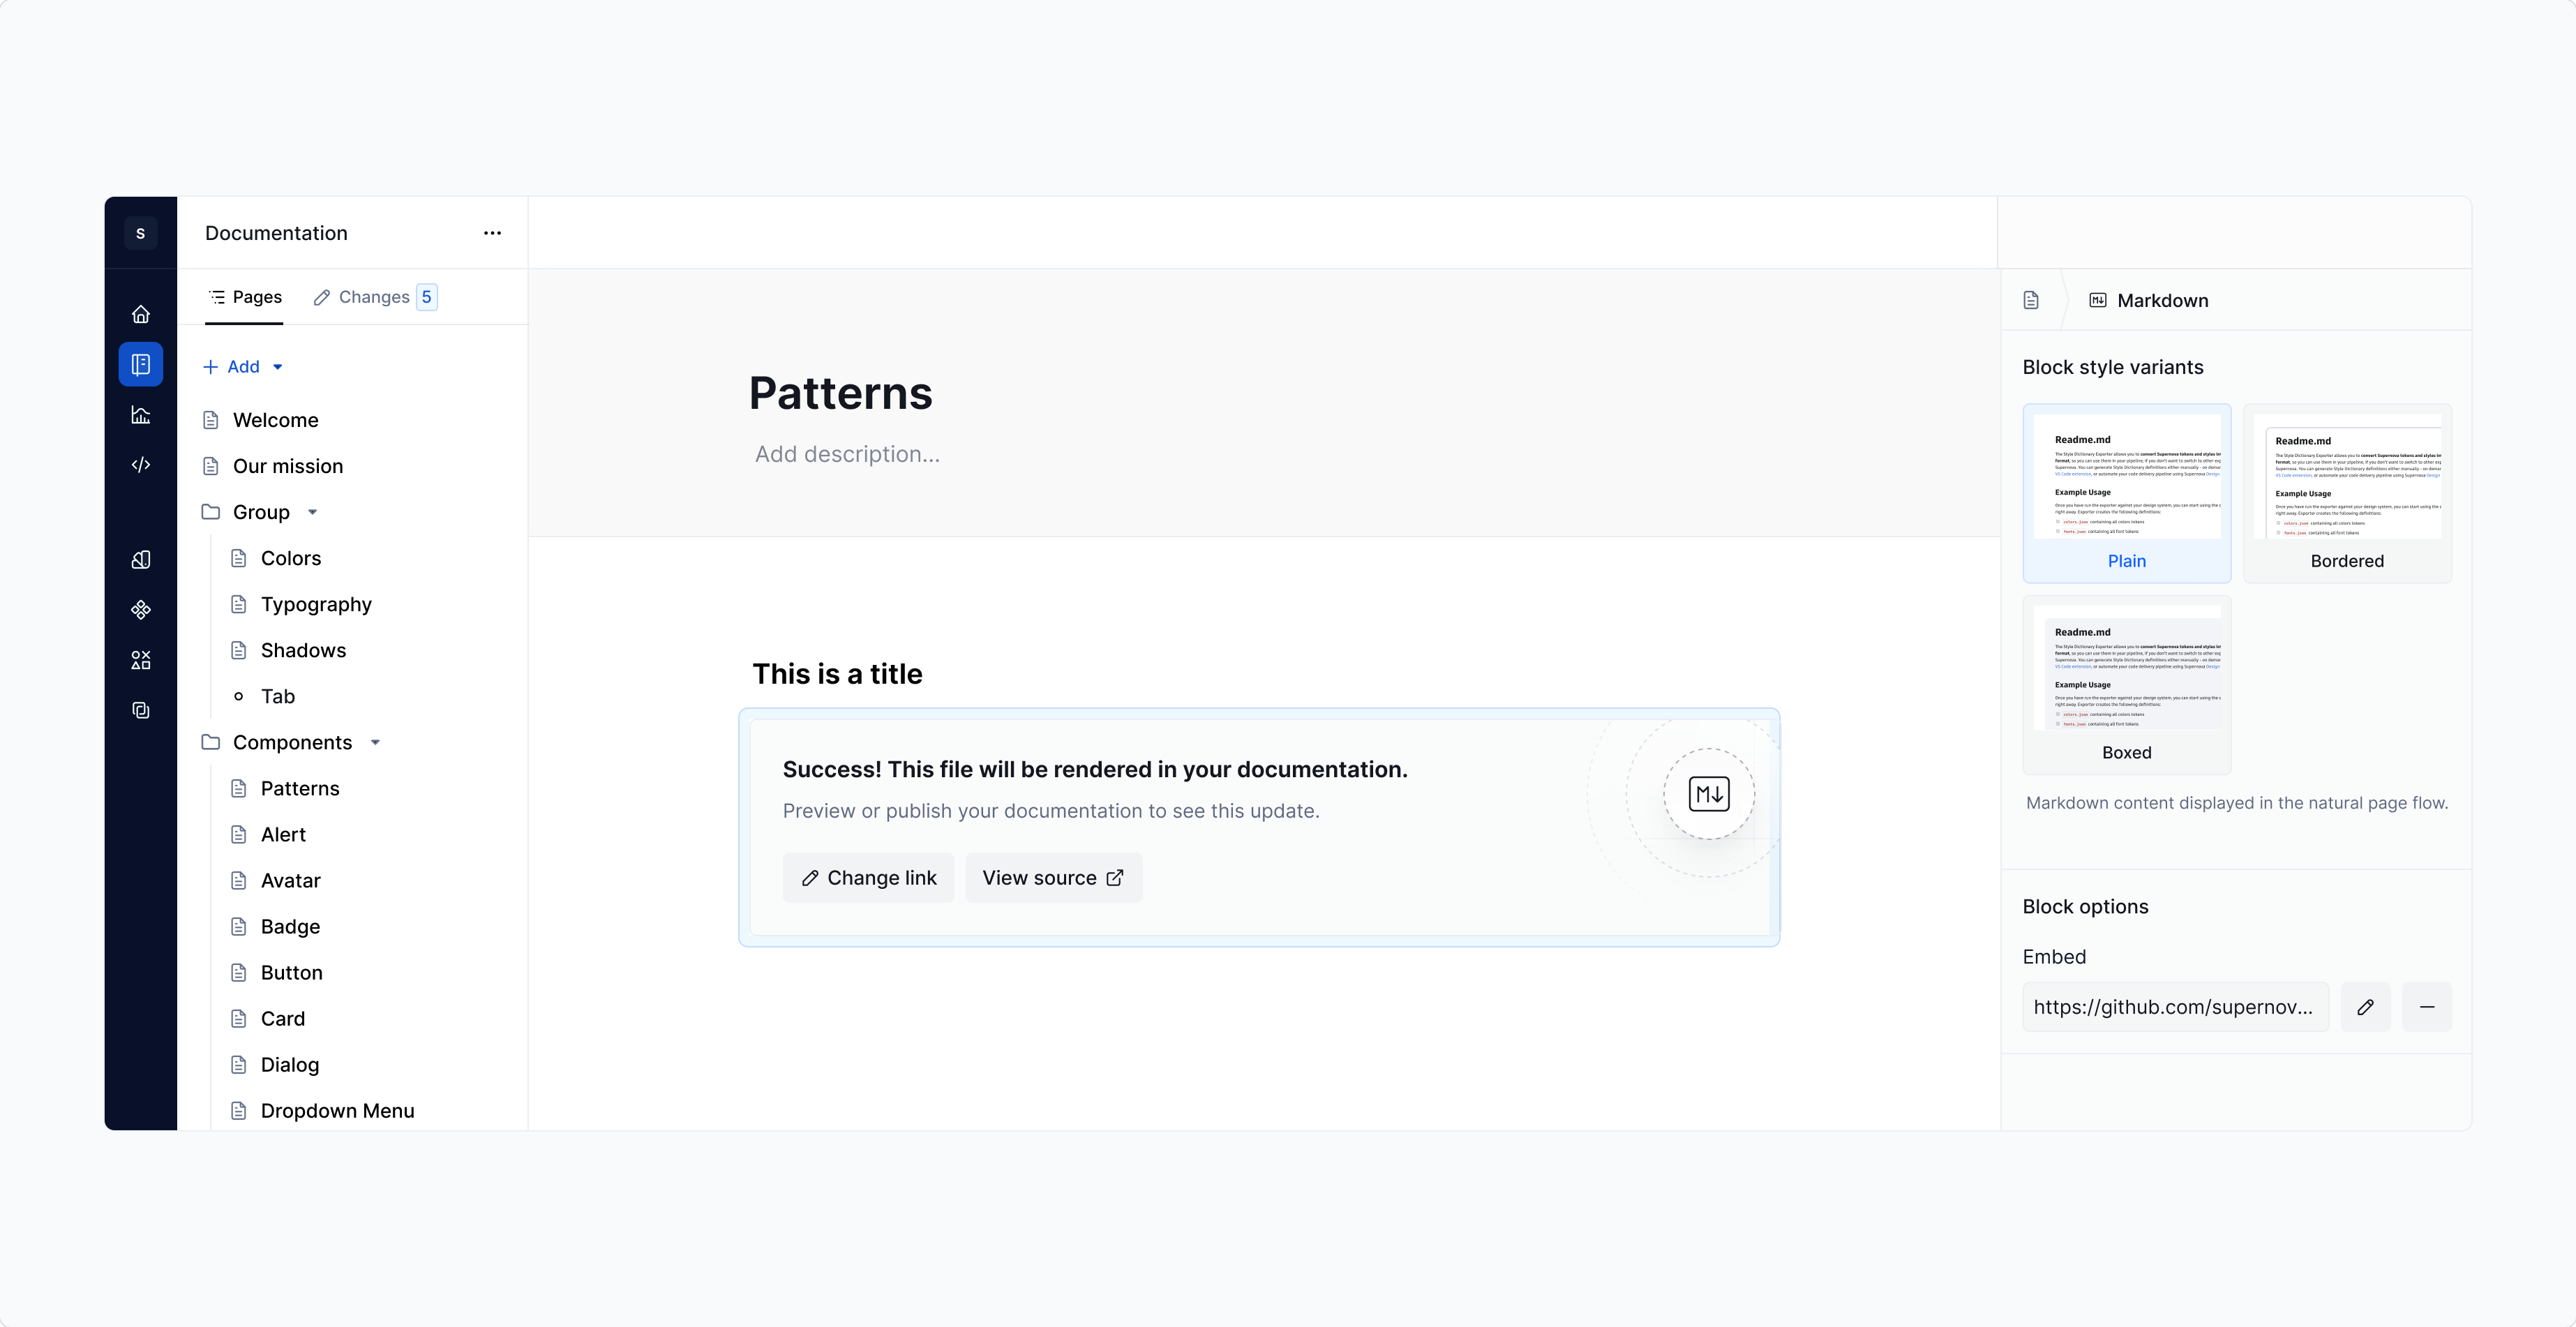
Task: Open View source in a new tab
Action: pyautogui.click(x=1053, y=877)
